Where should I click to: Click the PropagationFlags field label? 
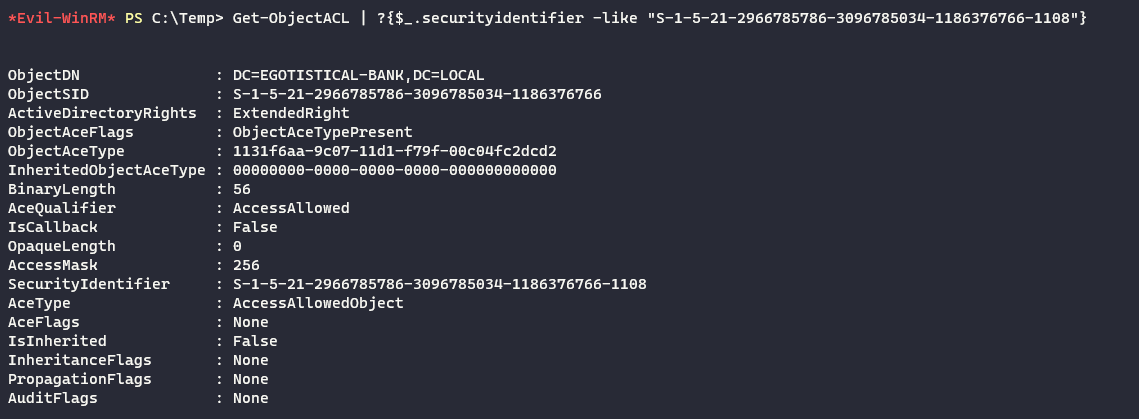80,379
